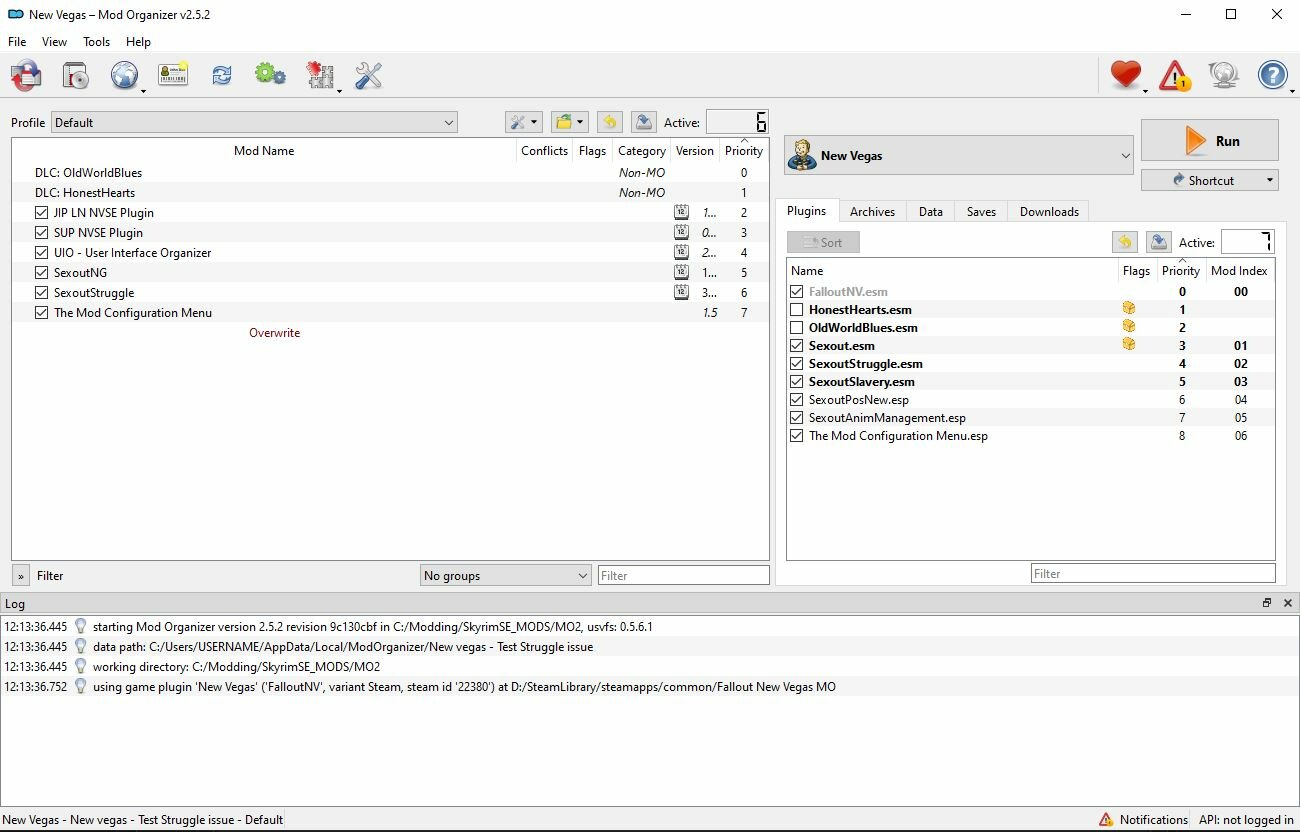Open the Shortcut dropdown under Run
The image size is (1300, 832).
(1210, 180)
